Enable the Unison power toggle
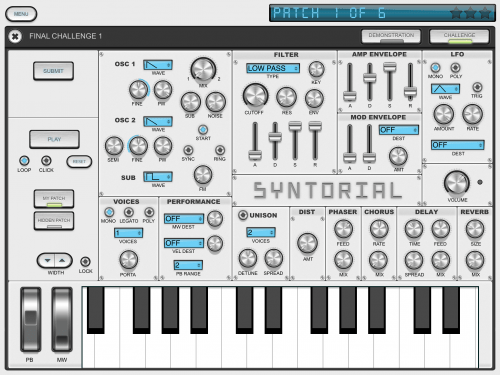This screenshot has height=375, width=500. click(x=243, y=215)
